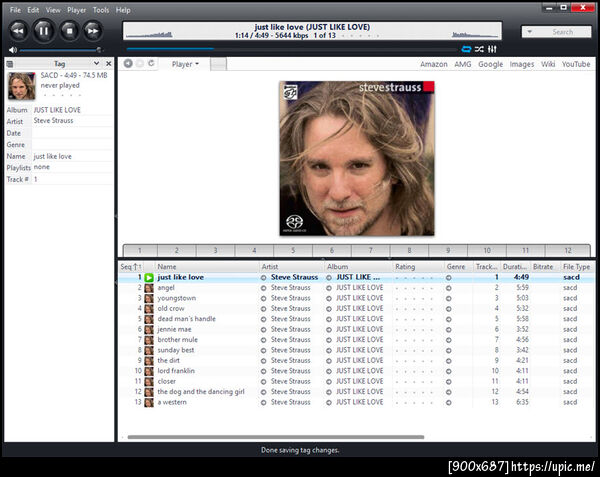Select track button 12 under cover art
The width and height of the screenshot is (600, 477).
(568, 251)
